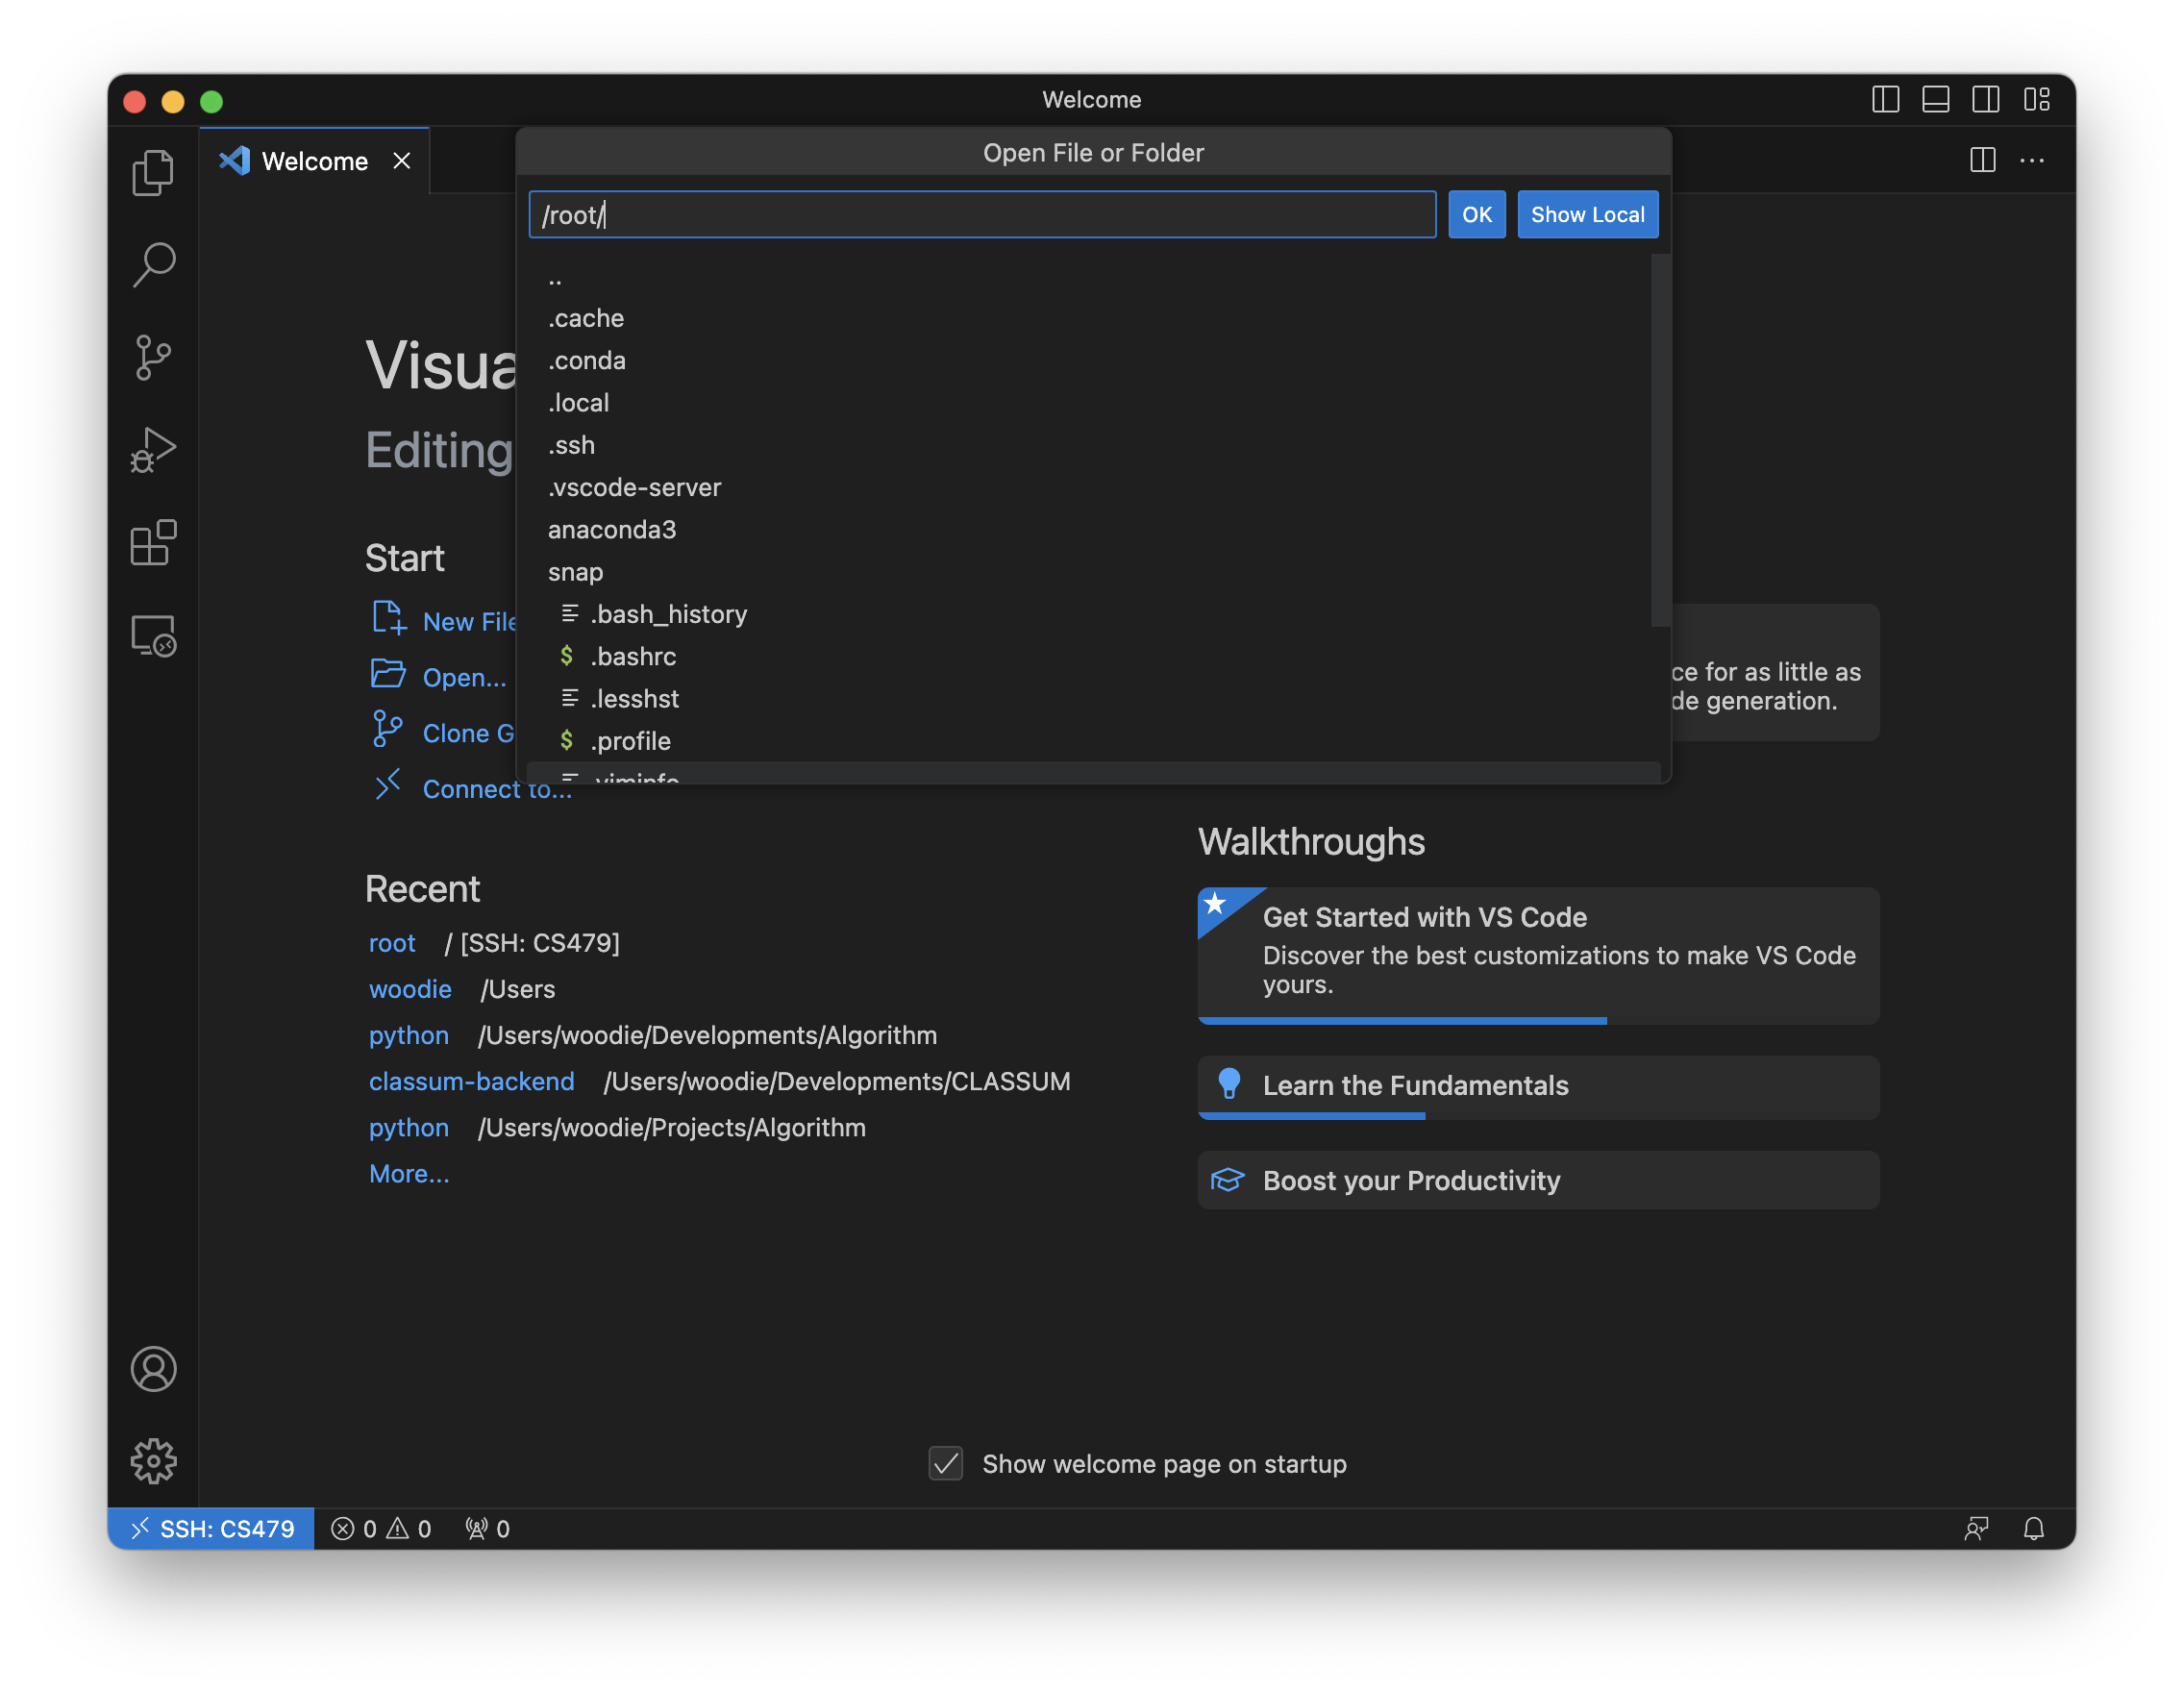Toggle Show welcome page on startup checkbox

pos(945,1463)
